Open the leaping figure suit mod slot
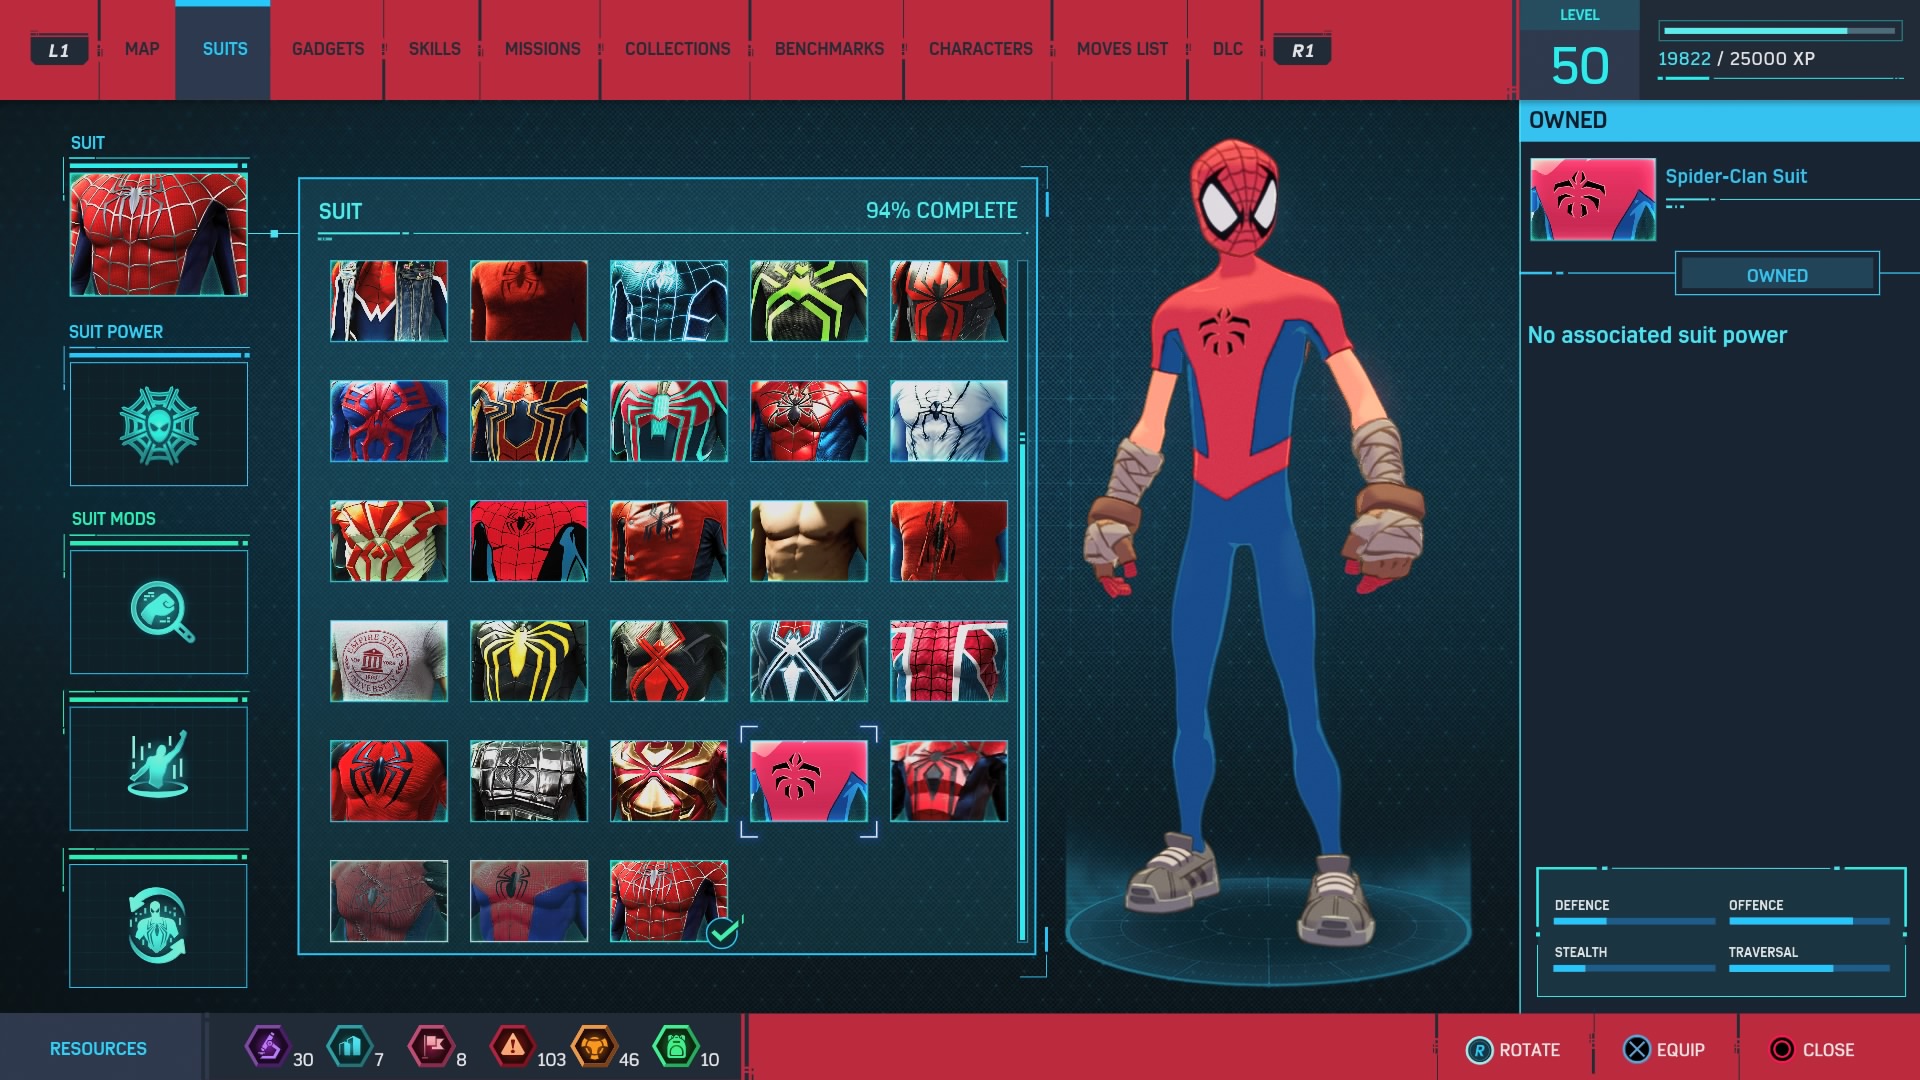Screen dimensions: 1920x1080 pos(158,767)
